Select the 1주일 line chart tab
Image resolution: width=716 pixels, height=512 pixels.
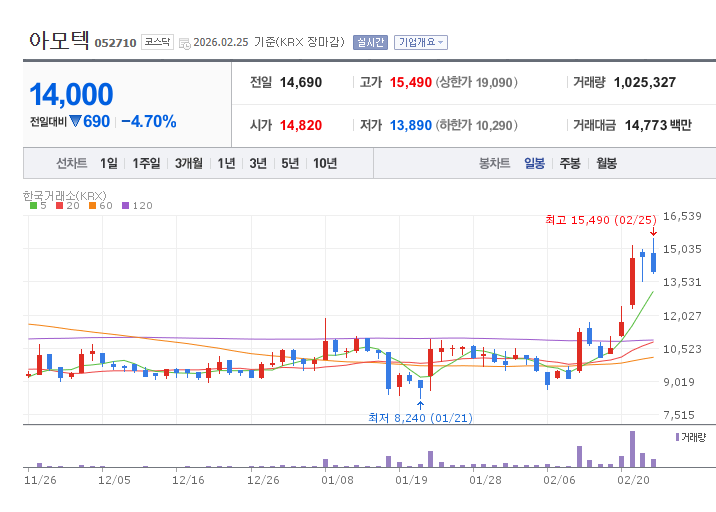click(146, 163)
